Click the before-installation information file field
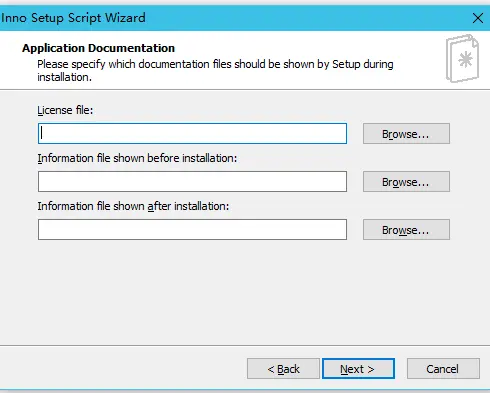 pos(192,182)
